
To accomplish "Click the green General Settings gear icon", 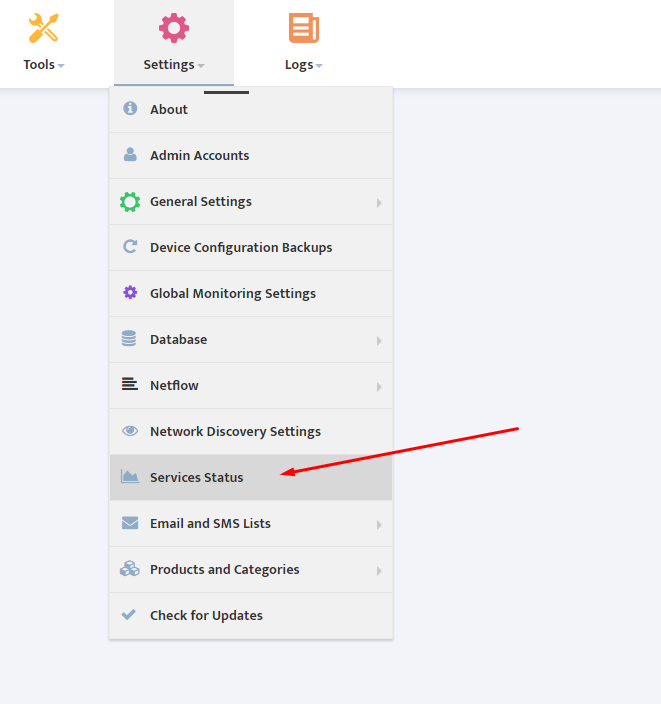I will [130, 202].
